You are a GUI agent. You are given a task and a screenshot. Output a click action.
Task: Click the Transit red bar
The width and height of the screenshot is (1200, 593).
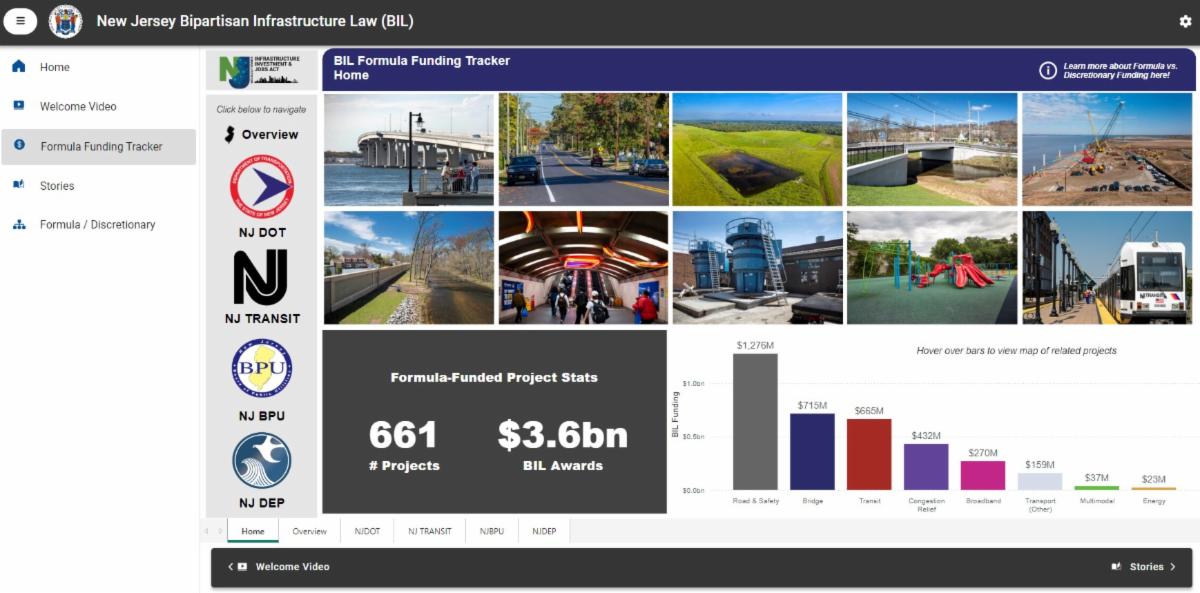(x=869, y=454)
